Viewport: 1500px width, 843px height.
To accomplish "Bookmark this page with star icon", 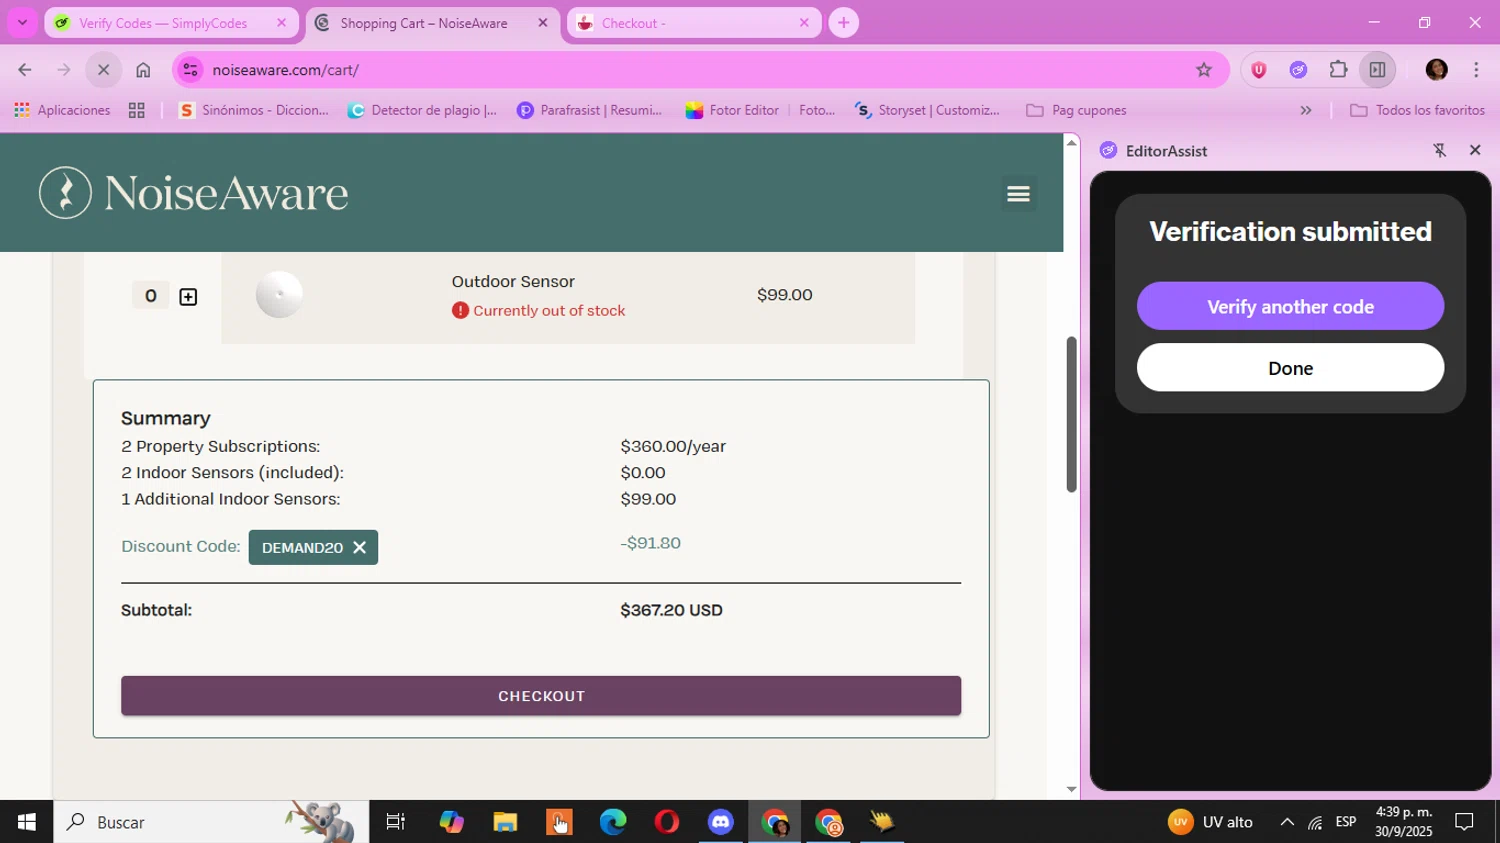I will 1204,70.
